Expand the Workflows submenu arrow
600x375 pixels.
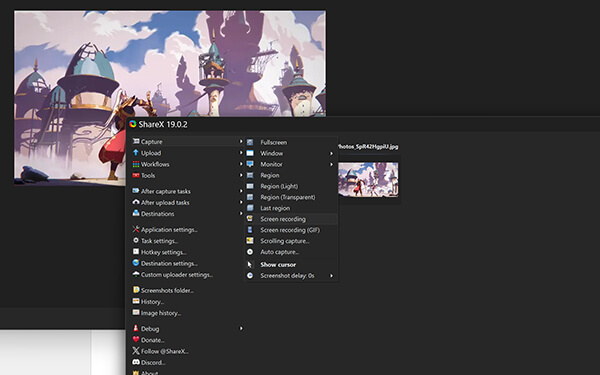point(241,164)
